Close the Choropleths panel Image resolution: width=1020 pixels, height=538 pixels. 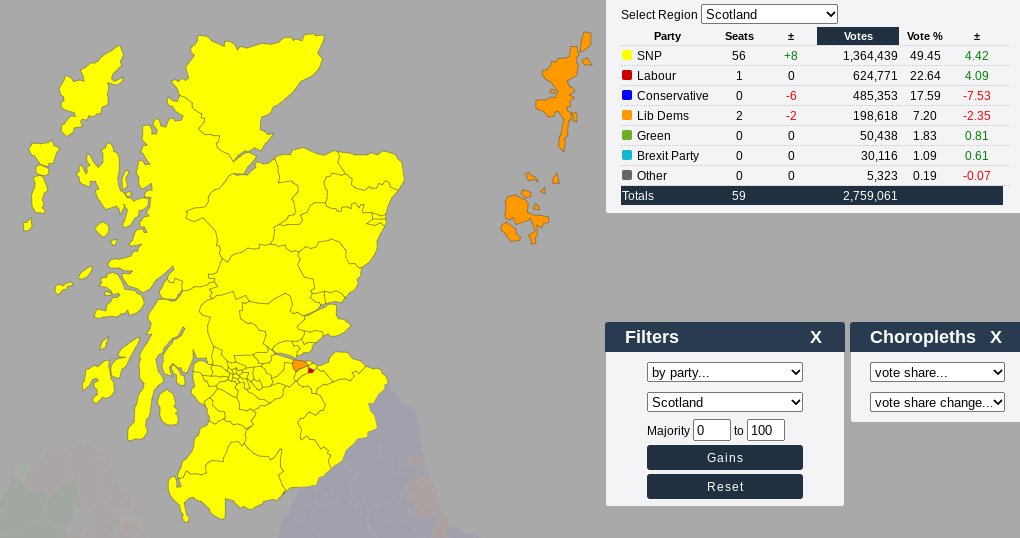click(x=995, y=338)
